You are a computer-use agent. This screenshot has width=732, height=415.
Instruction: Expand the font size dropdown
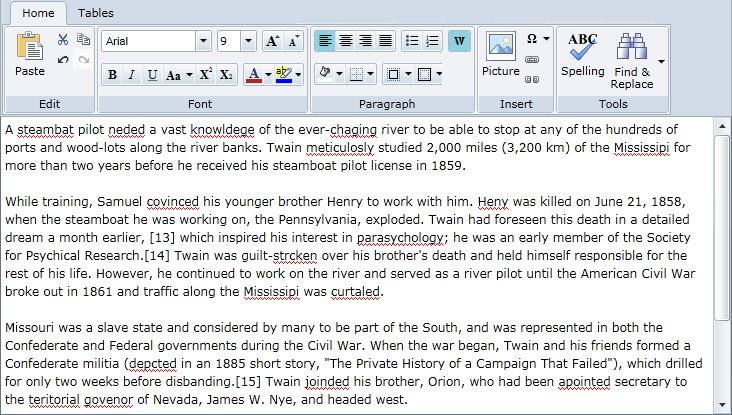tap(248, 41)
